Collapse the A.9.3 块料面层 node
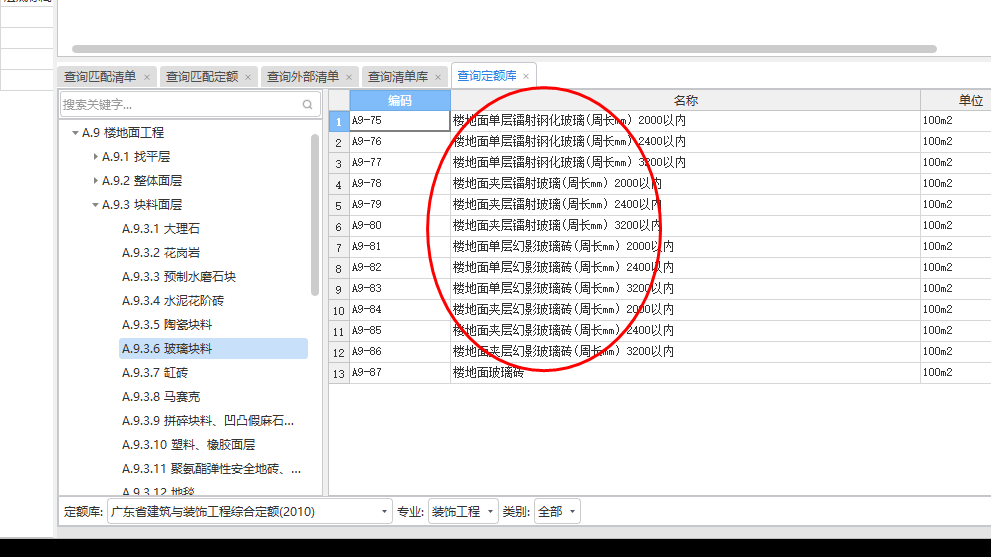991x557 pixels. 95,205
